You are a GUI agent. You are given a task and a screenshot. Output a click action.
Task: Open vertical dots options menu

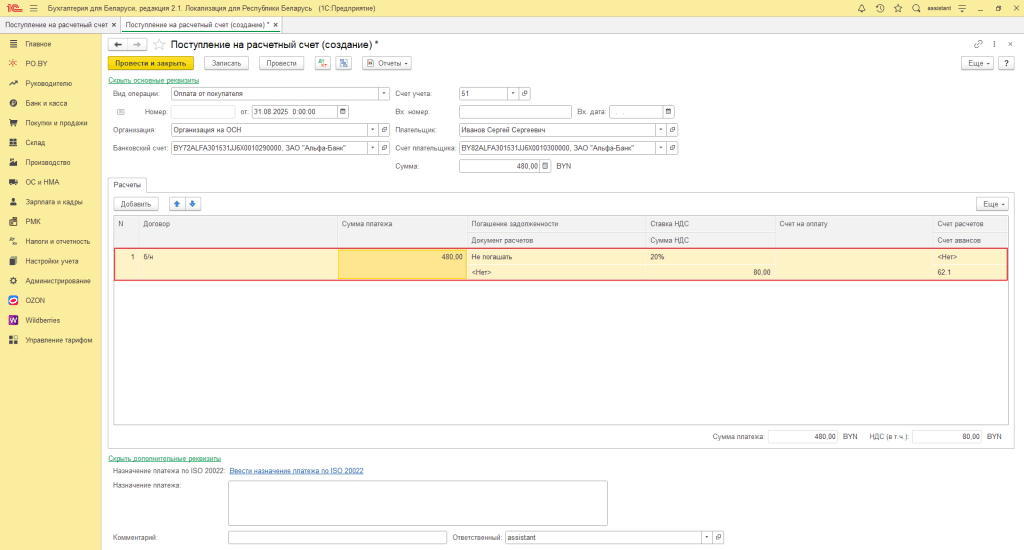(994, 44)
